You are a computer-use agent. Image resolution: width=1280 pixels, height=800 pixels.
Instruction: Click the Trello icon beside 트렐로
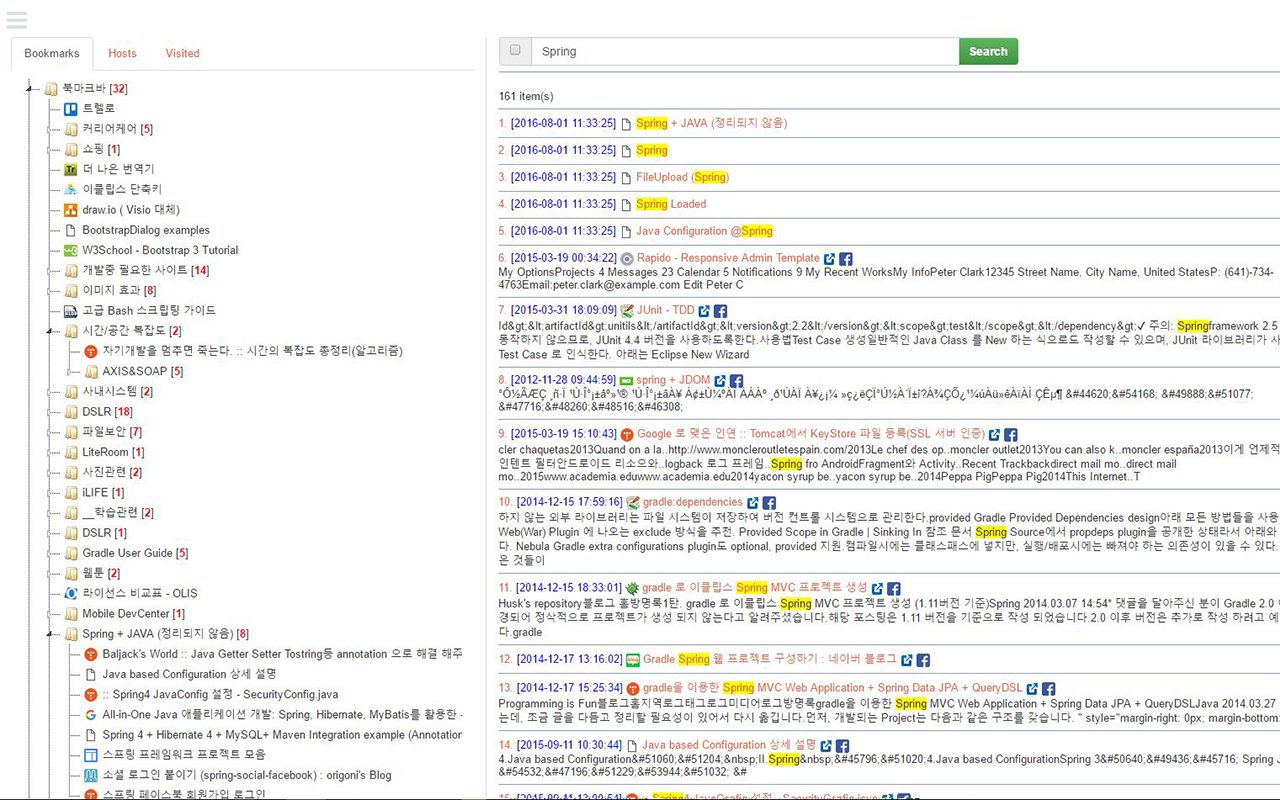pos(71,109)
